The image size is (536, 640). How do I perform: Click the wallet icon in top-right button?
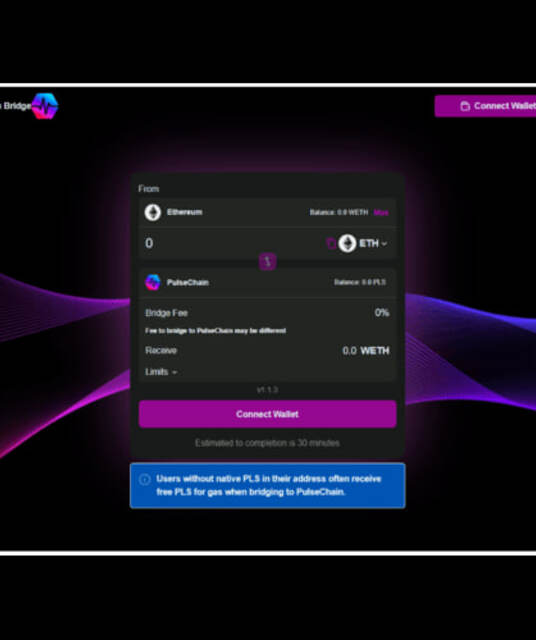[465, 106]
